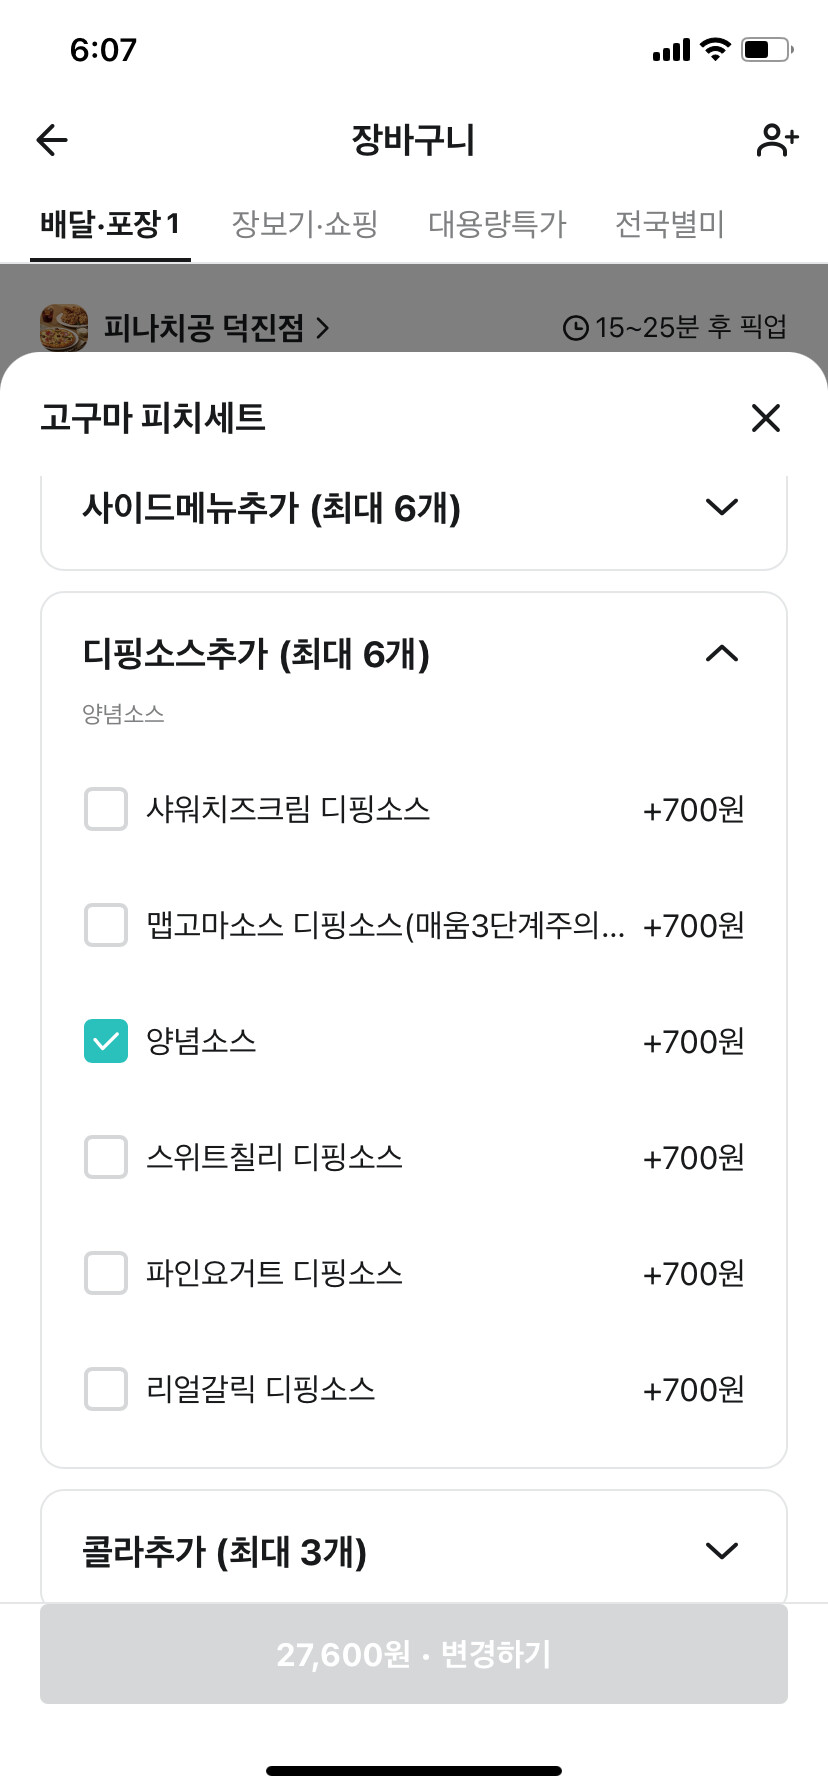828x1792 pixels.
Task: Close the 고구마 피치세트 options sheet
Action: (x=765, y=418)
